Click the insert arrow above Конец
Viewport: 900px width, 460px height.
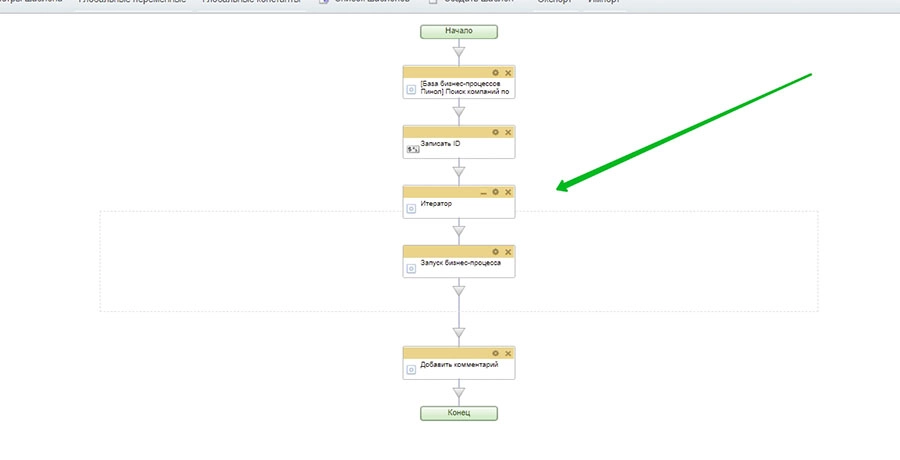coord(459,393)
